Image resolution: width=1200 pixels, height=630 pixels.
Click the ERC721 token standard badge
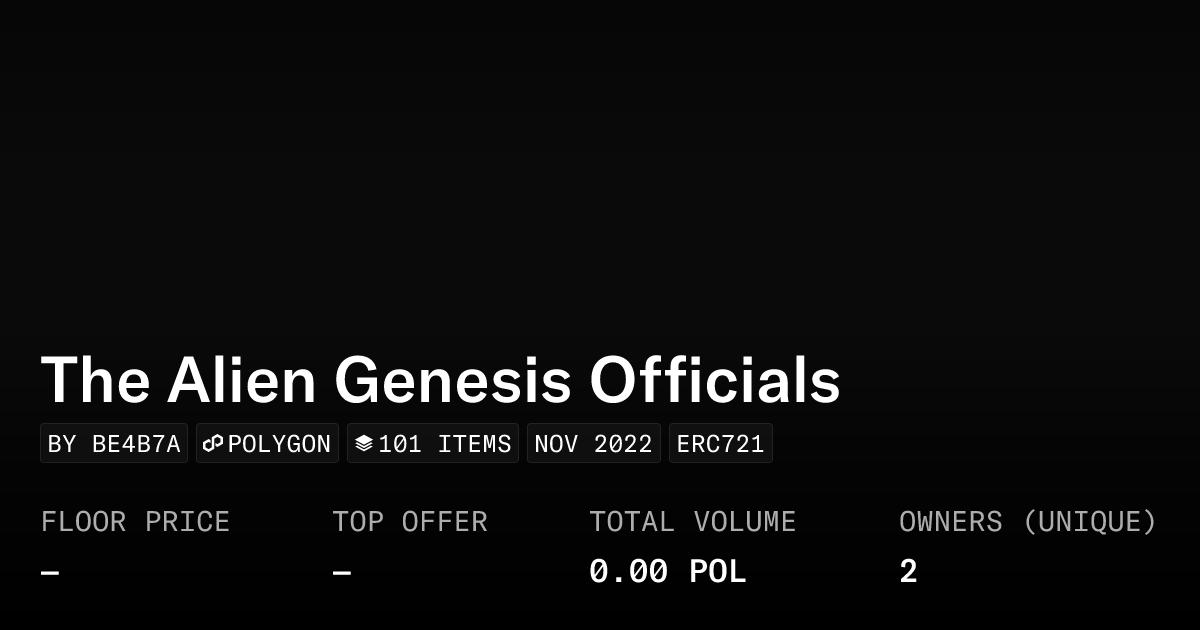[720, 444]
